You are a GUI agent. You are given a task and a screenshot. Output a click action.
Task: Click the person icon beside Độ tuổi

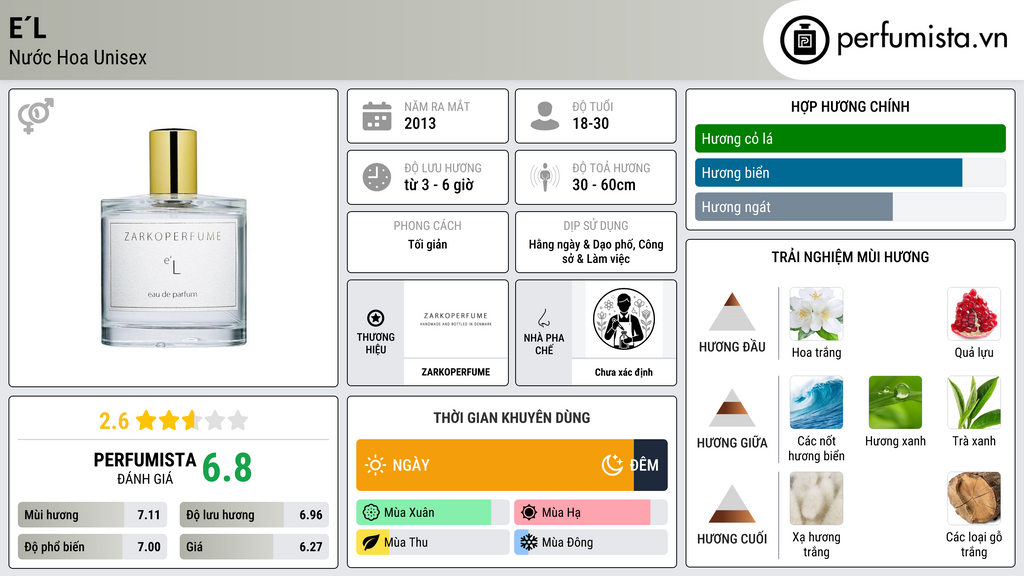pyautogui.click(x=545, y=116)
